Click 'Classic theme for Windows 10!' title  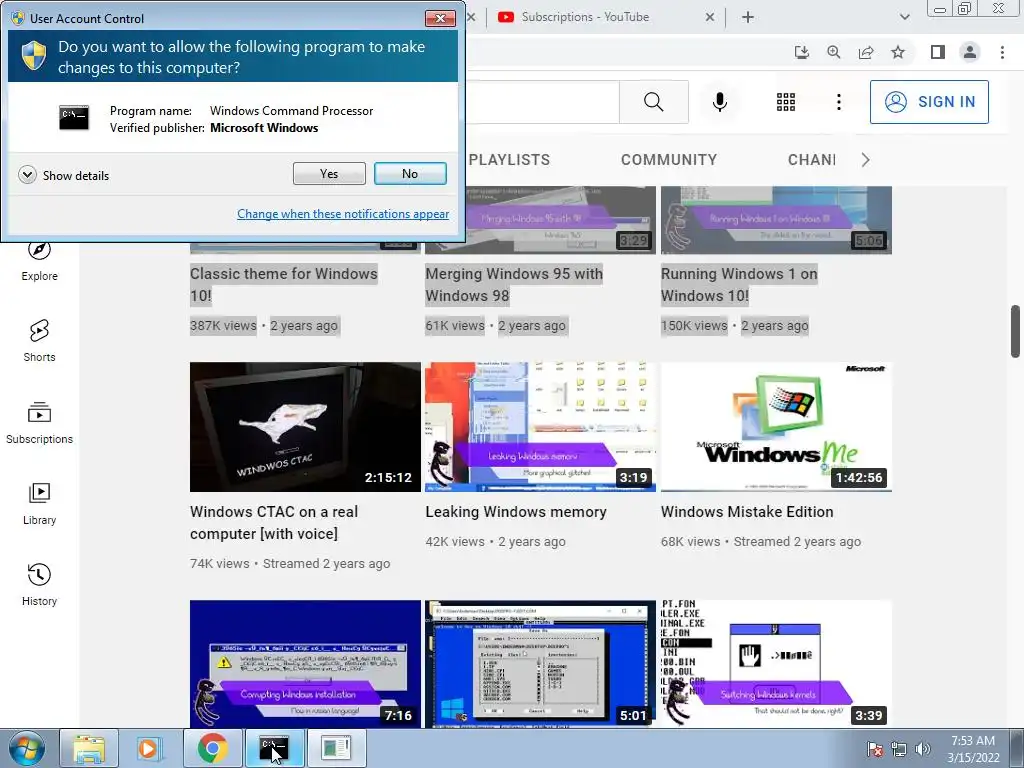(283, 285)
